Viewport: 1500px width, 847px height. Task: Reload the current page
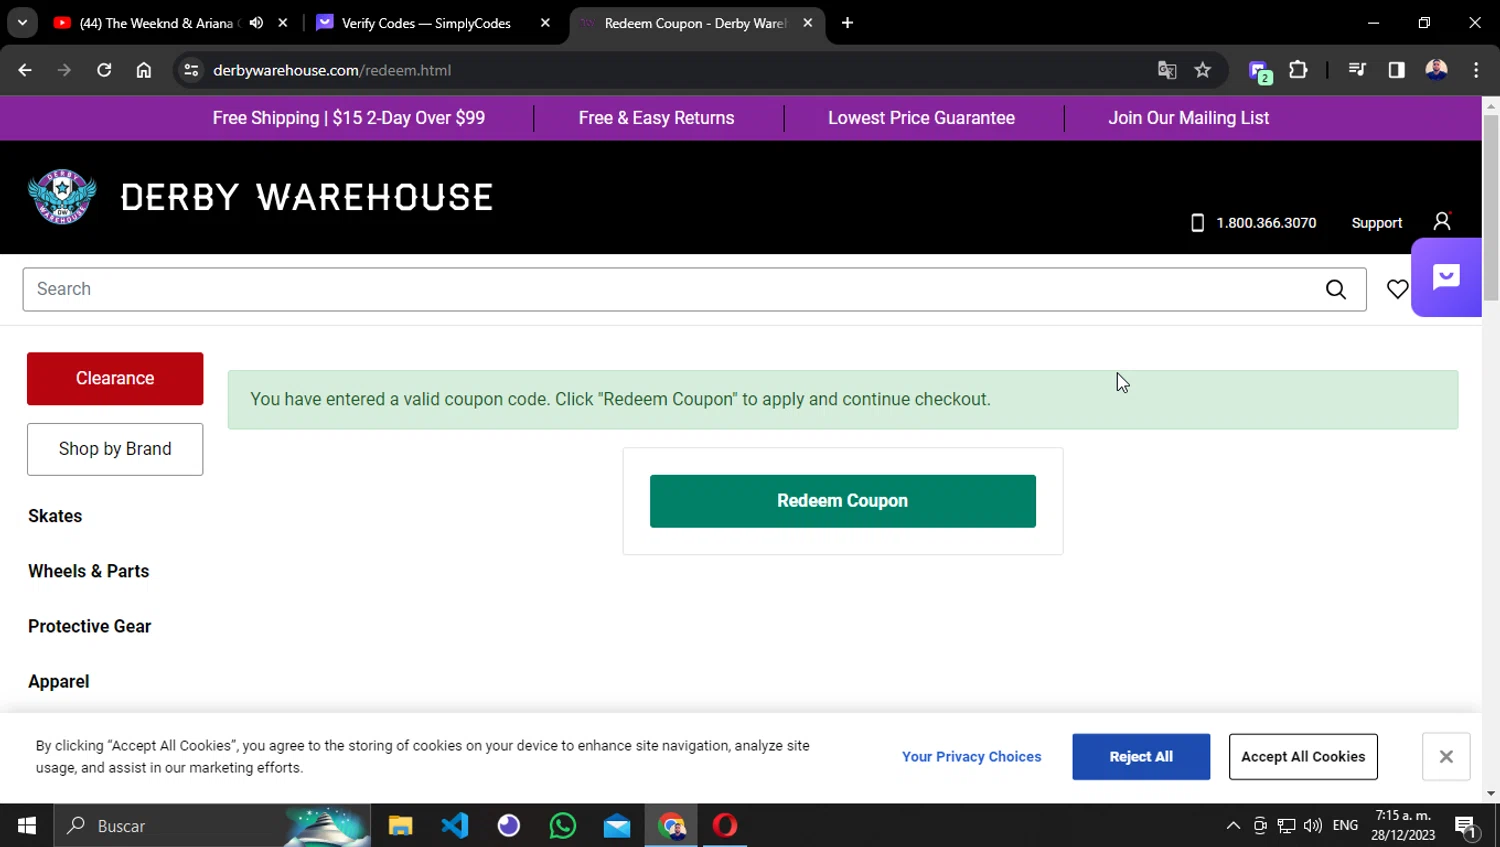104,70
